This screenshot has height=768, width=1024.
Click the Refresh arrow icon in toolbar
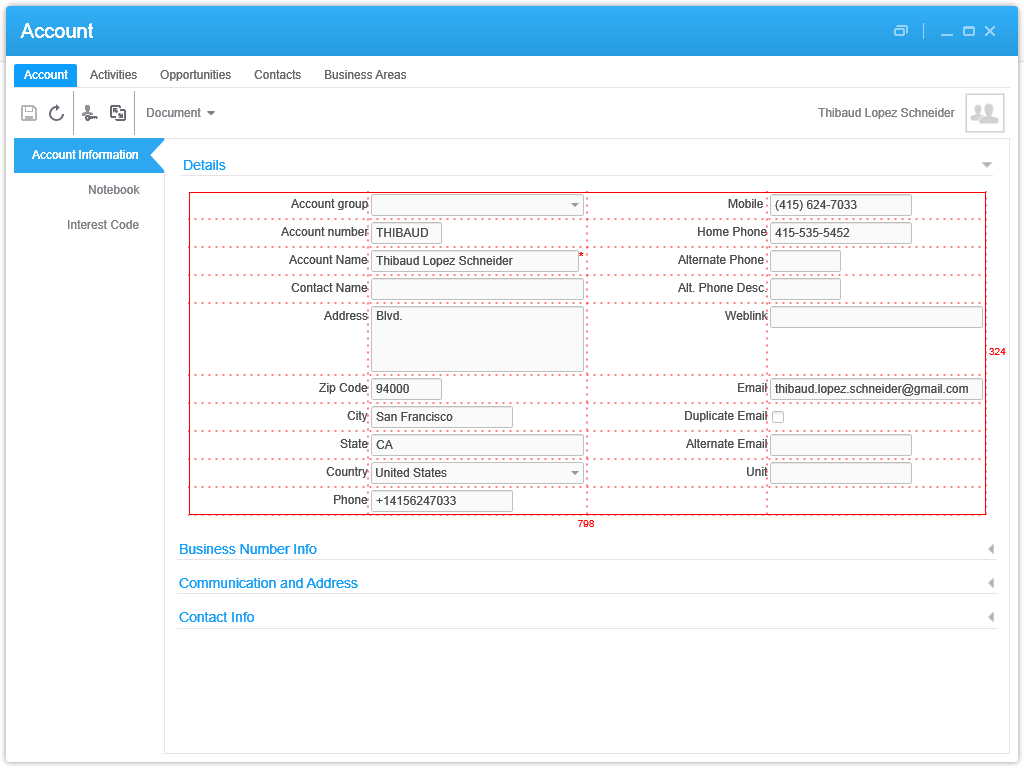pyautogui.click(x=57, y=113)
